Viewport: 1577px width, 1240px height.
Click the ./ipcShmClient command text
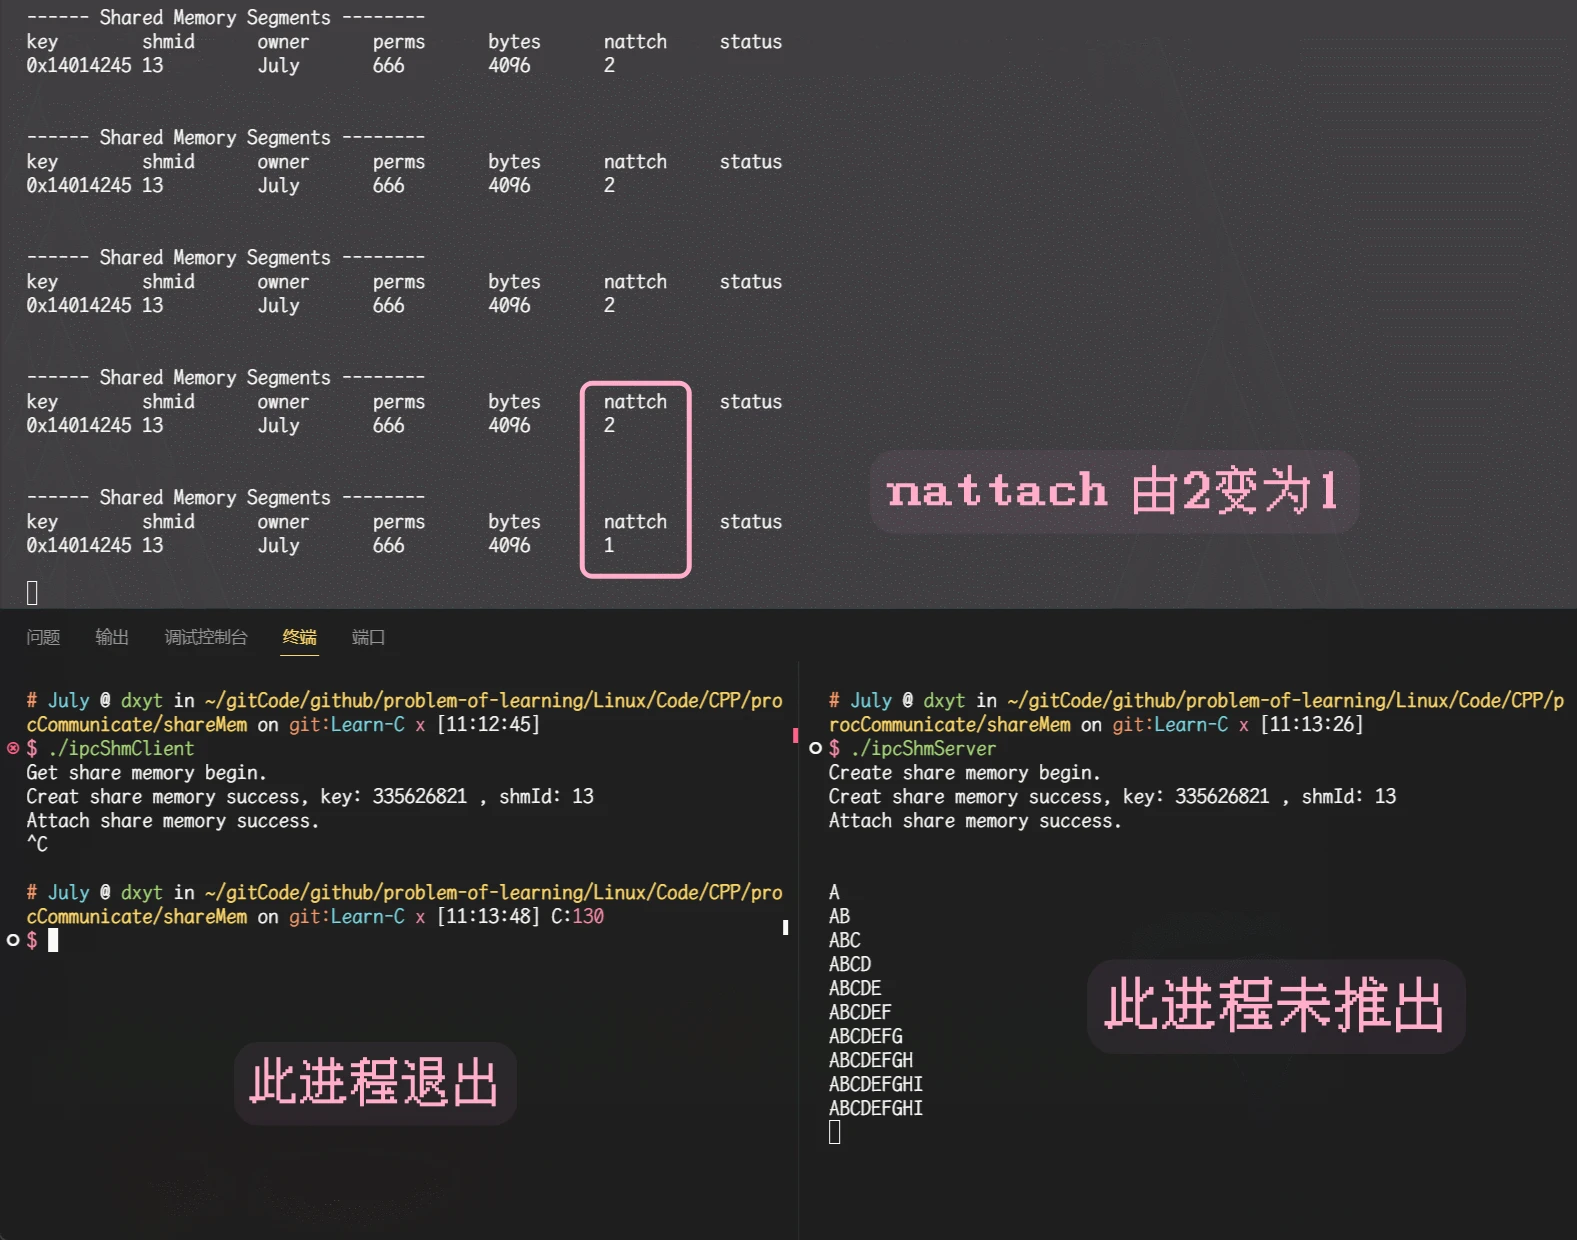click(121, 748)
